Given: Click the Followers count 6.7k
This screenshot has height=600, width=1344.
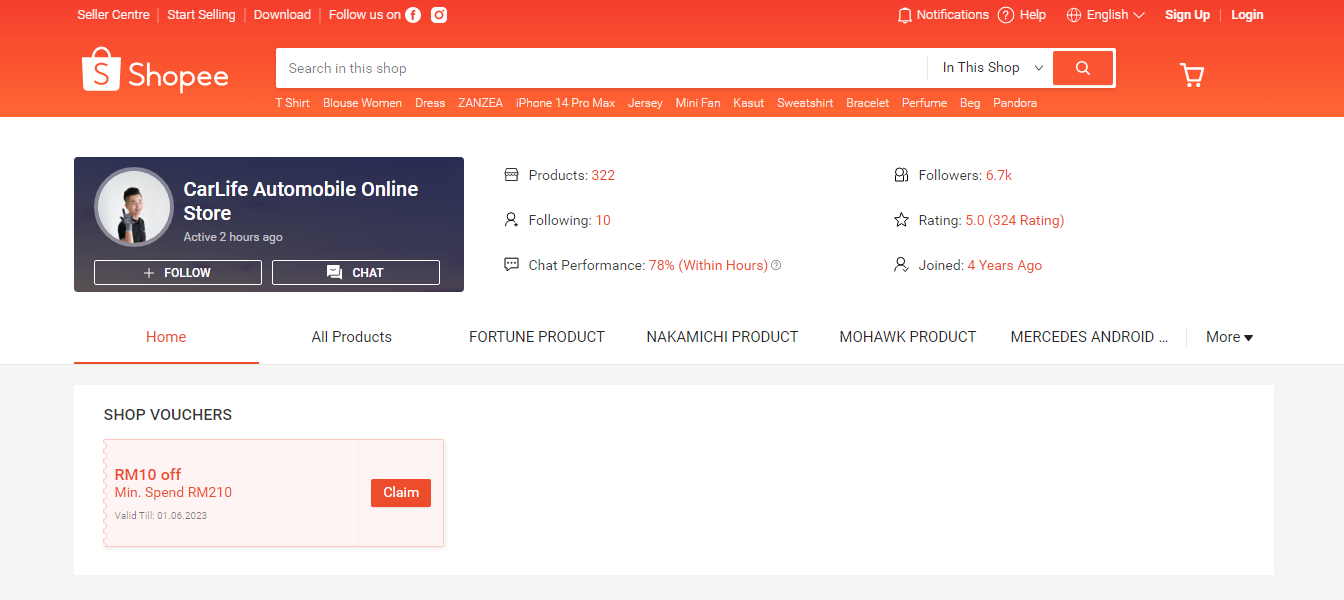Looking at the screenshot, I should pos(999,175).
